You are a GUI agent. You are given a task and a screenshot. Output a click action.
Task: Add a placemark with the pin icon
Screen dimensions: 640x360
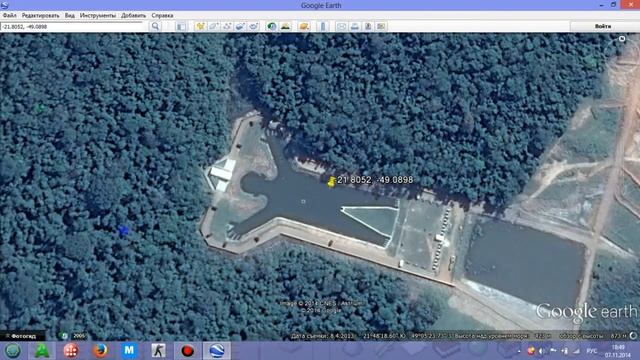coord(200,27)
